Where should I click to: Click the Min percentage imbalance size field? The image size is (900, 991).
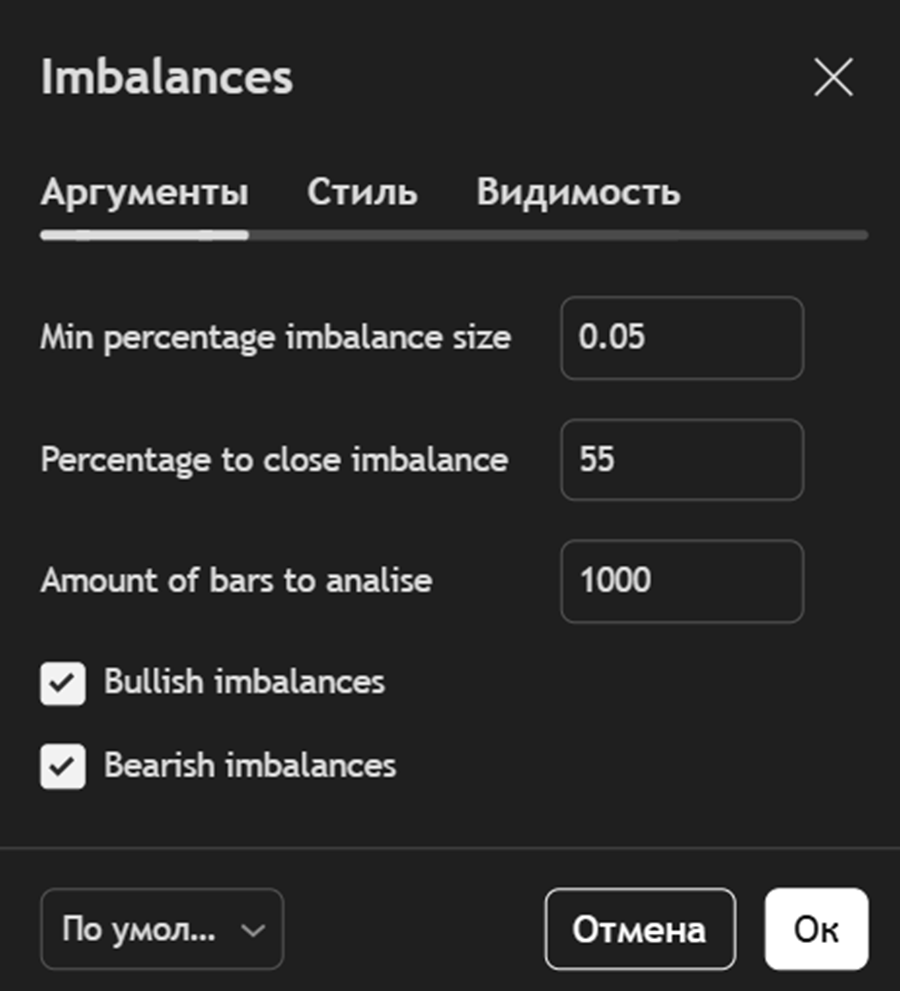point(681,338)
